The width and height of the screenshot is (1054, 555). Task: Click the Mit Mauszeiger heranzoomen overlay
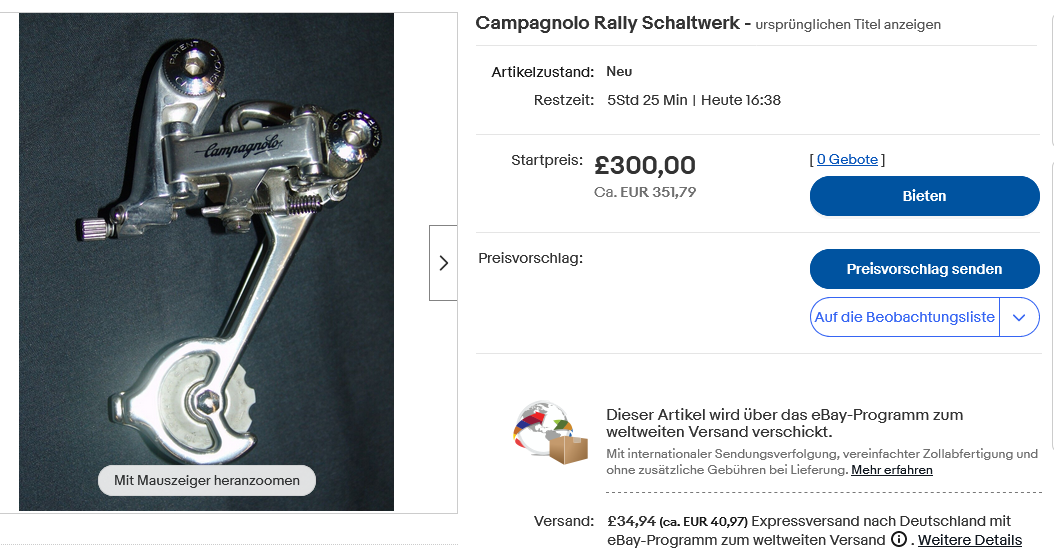click(x=206, y=481)
